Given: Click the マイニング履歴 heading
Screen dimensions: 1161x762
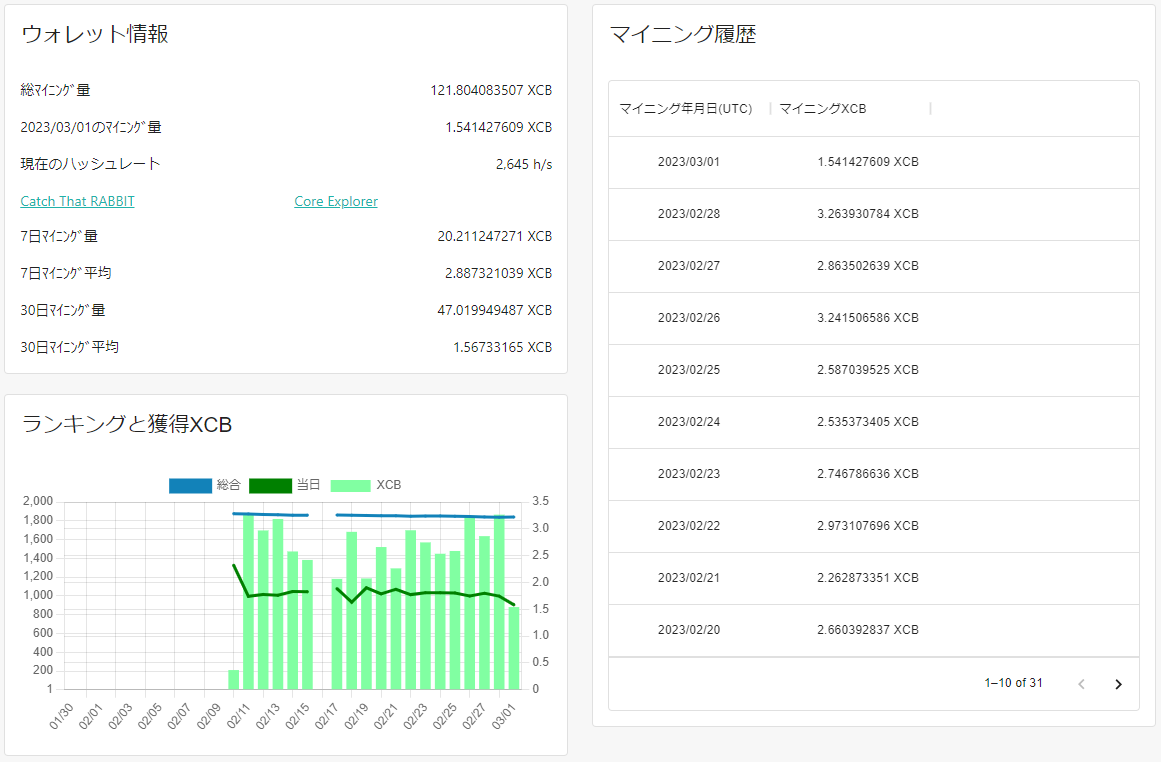Looking at the screenshot, I should pyautogui.click(x=683, y=34).
